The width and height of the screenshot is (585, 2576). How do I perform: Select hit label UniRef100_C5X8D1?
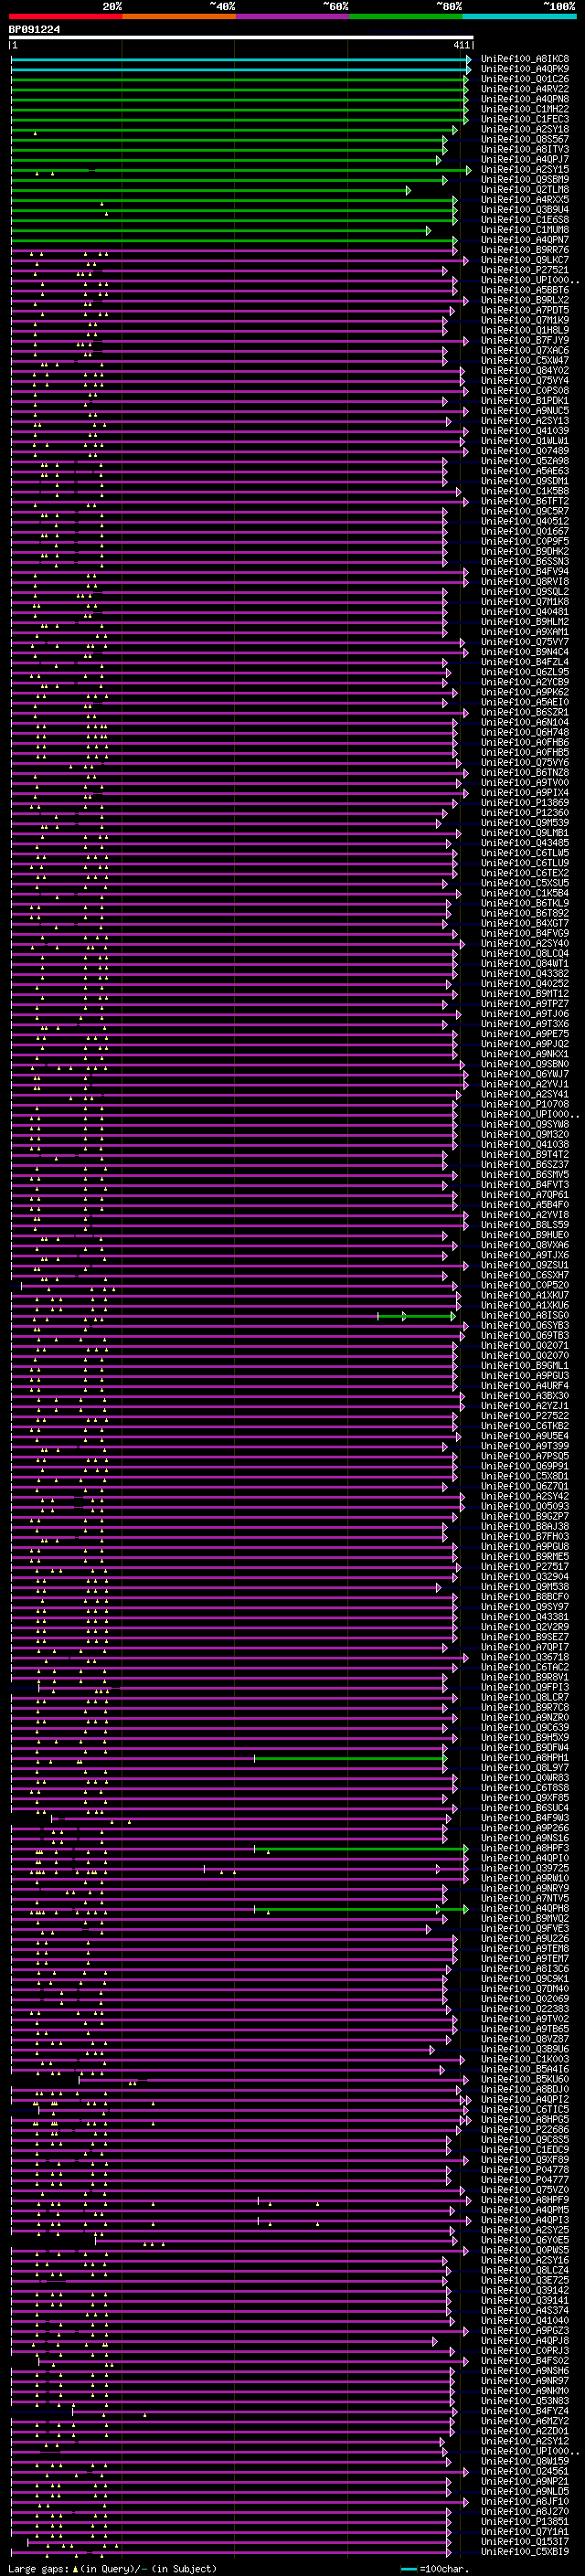(524, 1476)
